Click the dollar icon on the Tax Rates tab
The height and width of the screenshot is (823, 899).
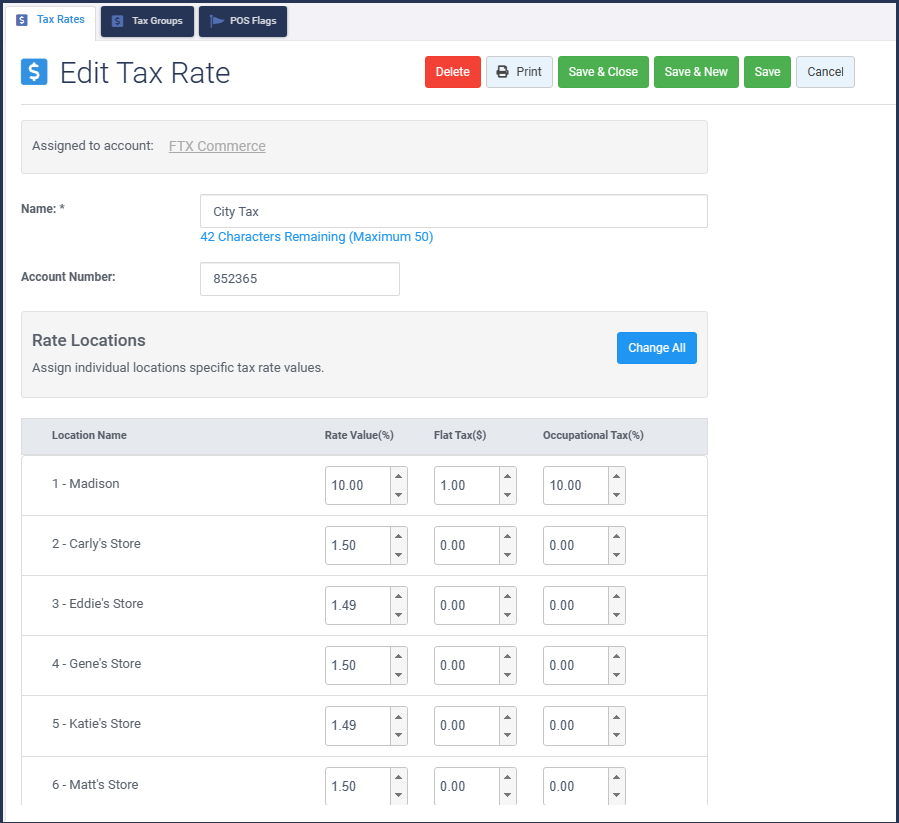click(x=21, y=19)
